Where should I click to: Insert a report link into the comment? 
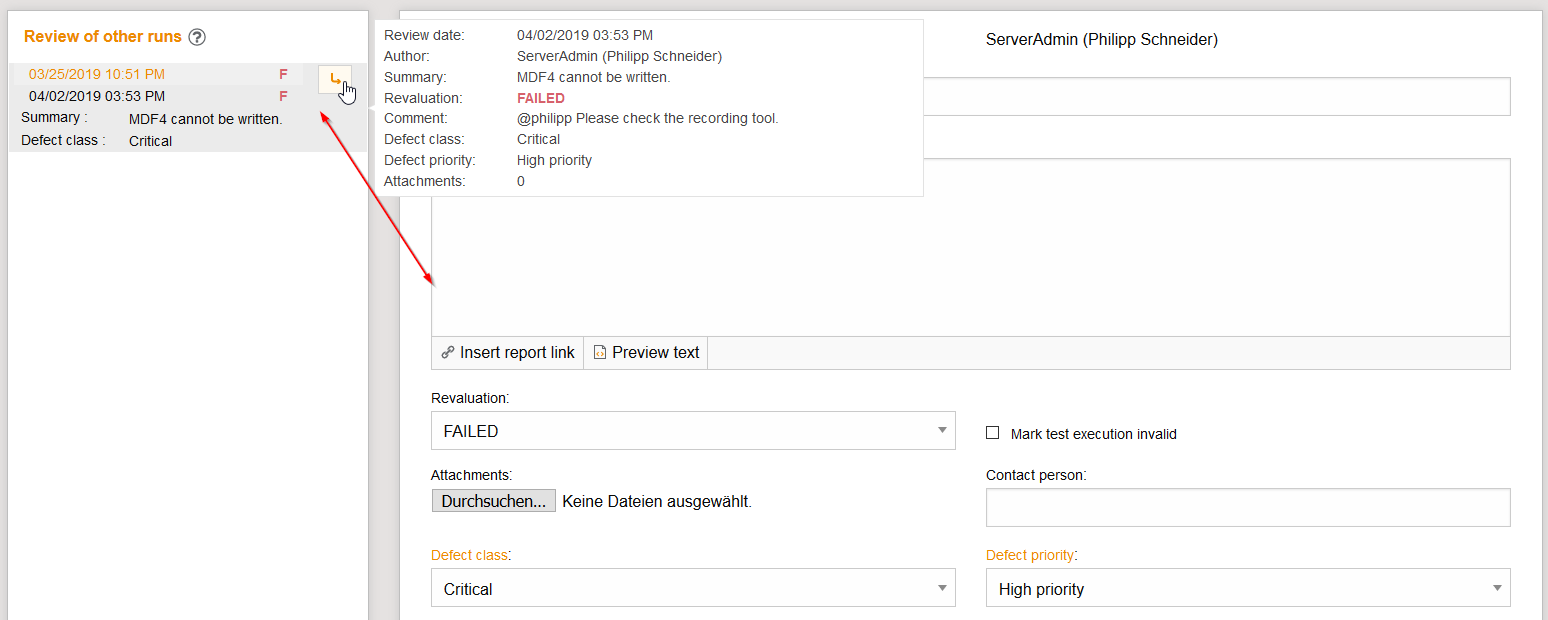pyautogui.click(x=508, y=353)
